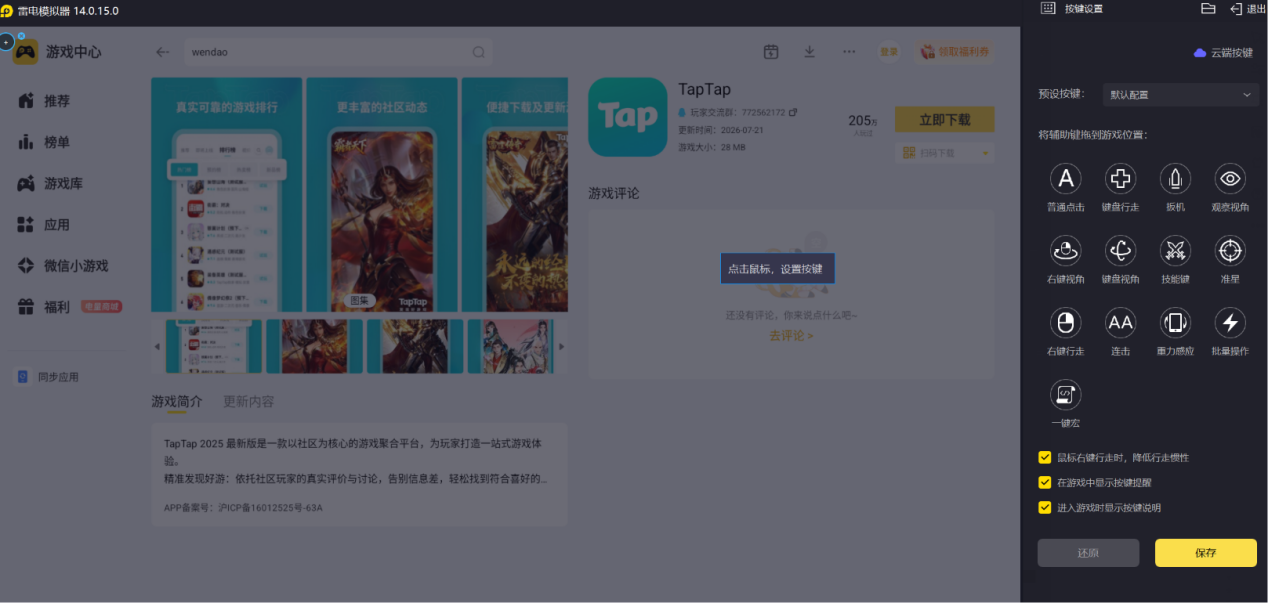This screenshot has width=1268, height=603.
Task: Click the 登录 login button
Action: (x=889, y=52)
